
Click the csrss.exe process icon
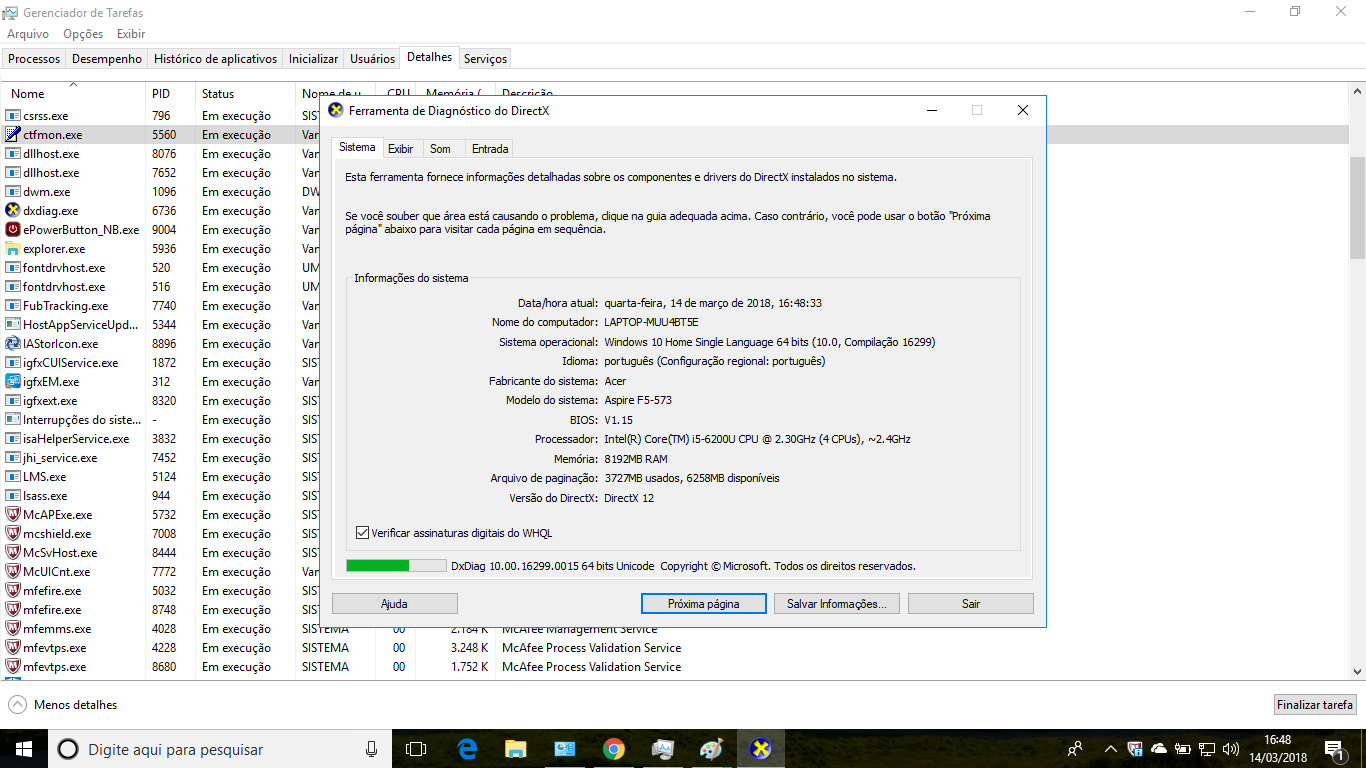point(13,116)
